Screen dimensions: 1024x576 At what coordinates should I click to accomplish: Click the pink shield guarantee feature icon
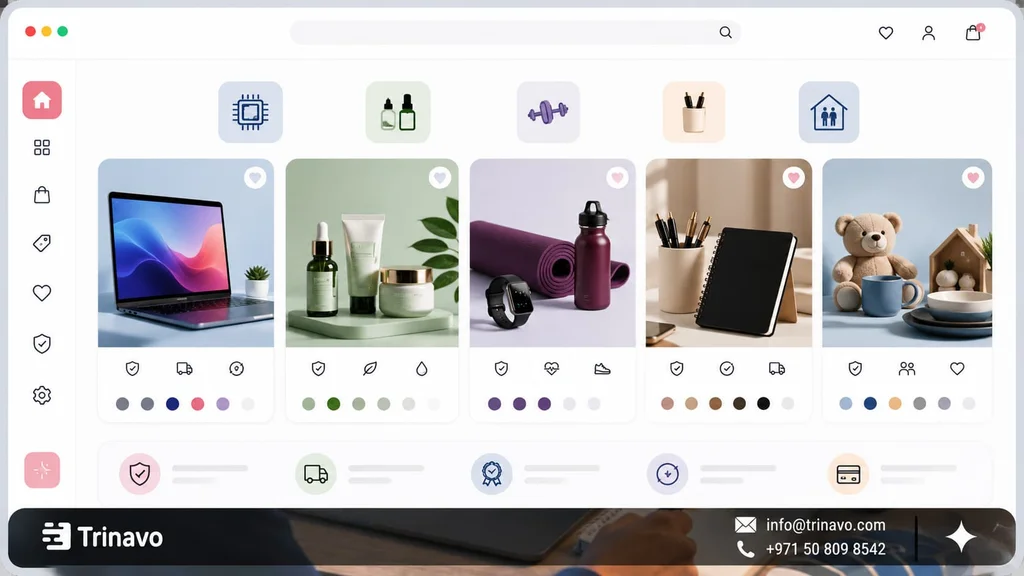coord(140,473)
